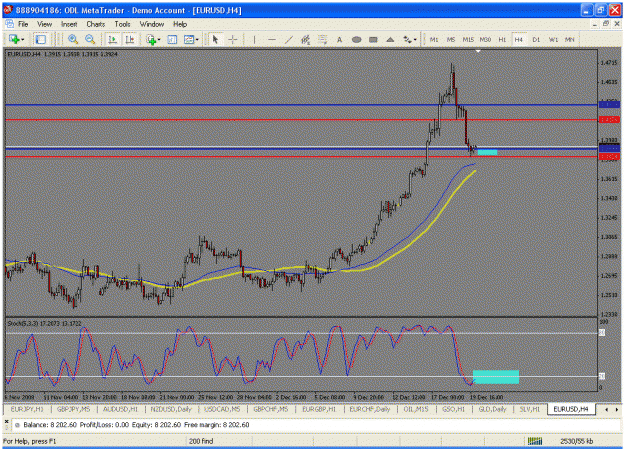Switch to EURGBP,H1 chart tab
625x449 pixels.
(x=319, y=409)
